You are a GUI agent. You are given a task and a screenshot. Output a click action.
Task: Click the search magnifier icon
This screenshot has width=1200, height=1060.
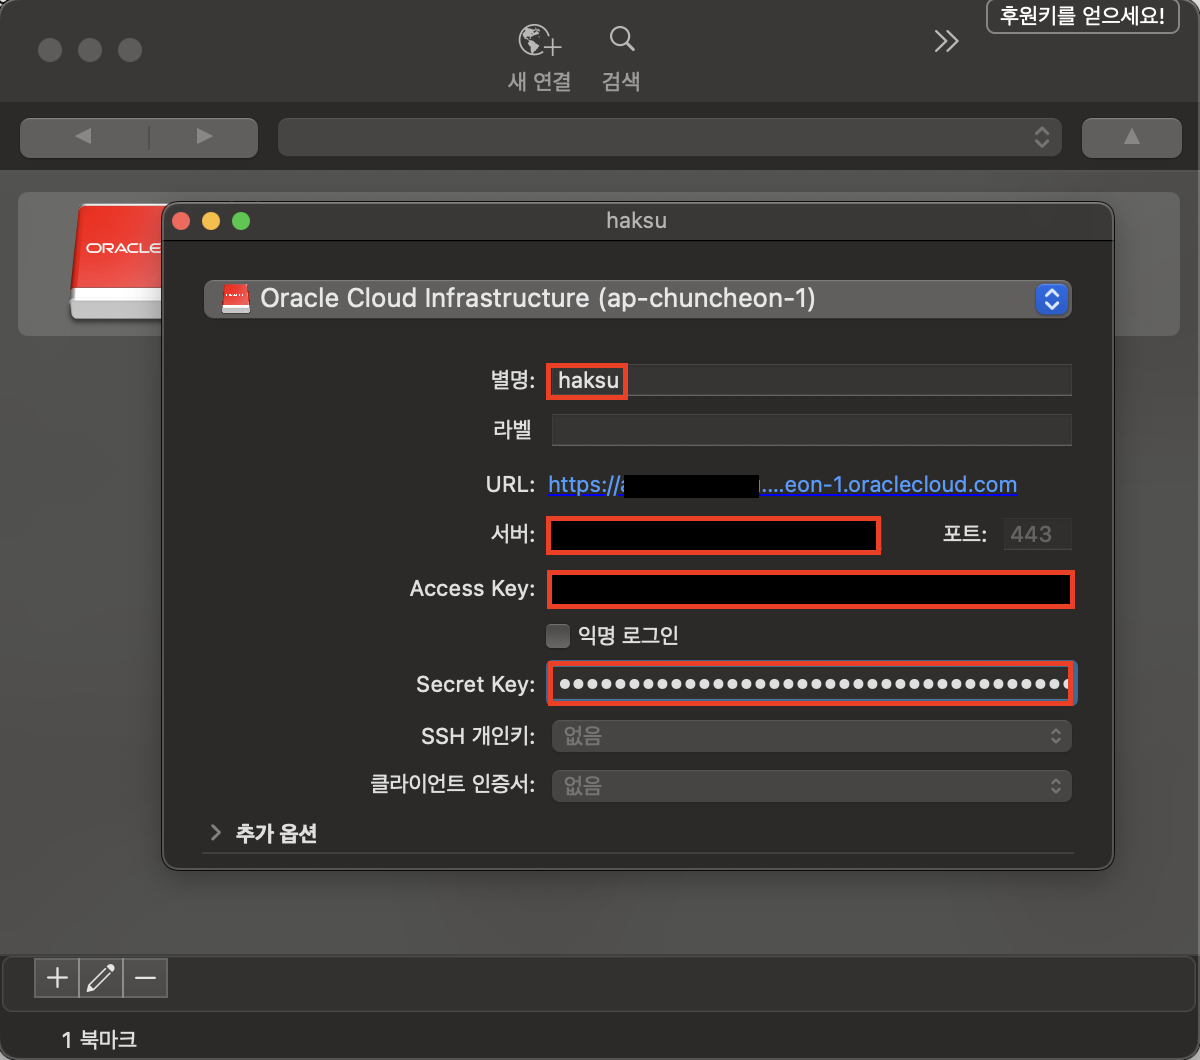click(x=621, y=41)
